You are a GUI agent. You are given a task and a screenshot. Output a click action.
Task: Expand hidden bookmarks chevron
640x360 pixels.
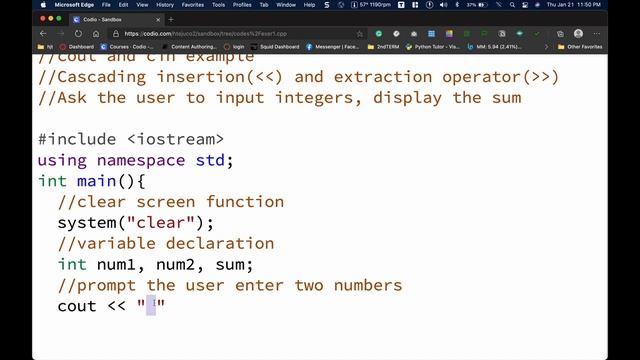546,47
